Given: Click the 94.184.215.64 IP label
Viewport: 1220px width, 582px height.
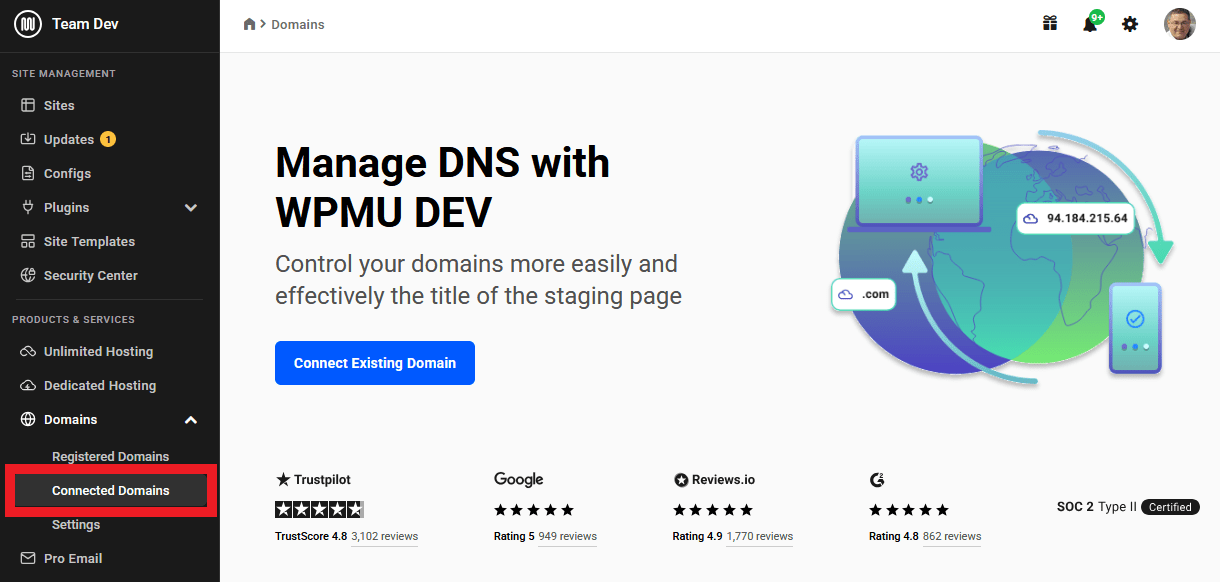Looking at the screenshot, I should 1075,218.
